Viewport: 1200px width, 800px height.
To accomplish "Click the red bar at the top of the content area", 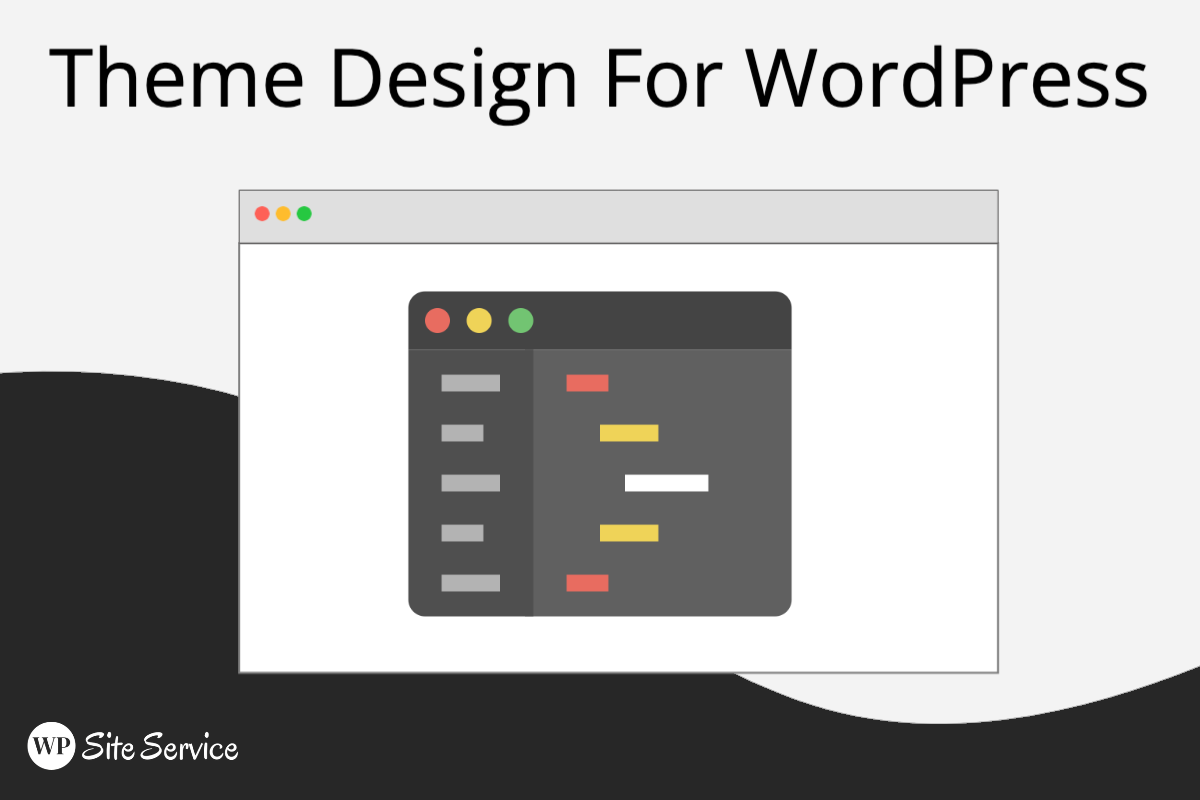I will 586,382.
